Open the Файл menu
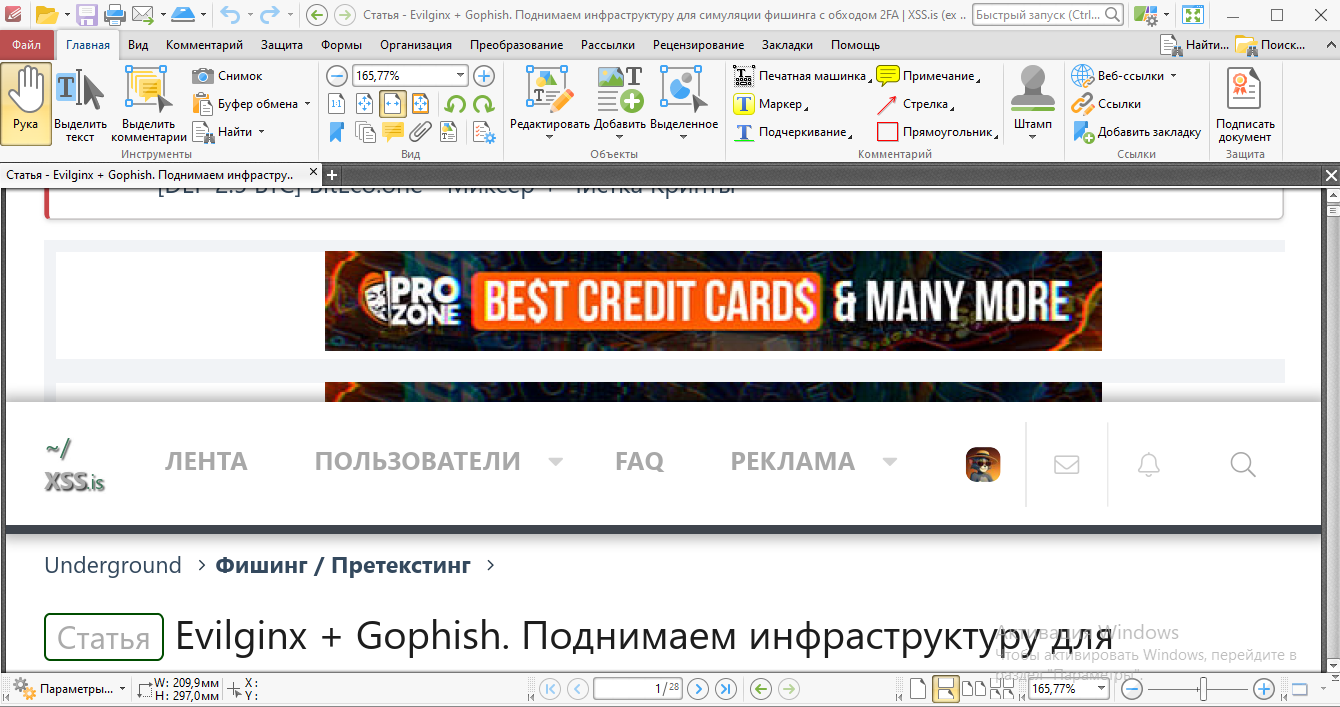This screenshot has width=1340, height=707. (28, 45)
